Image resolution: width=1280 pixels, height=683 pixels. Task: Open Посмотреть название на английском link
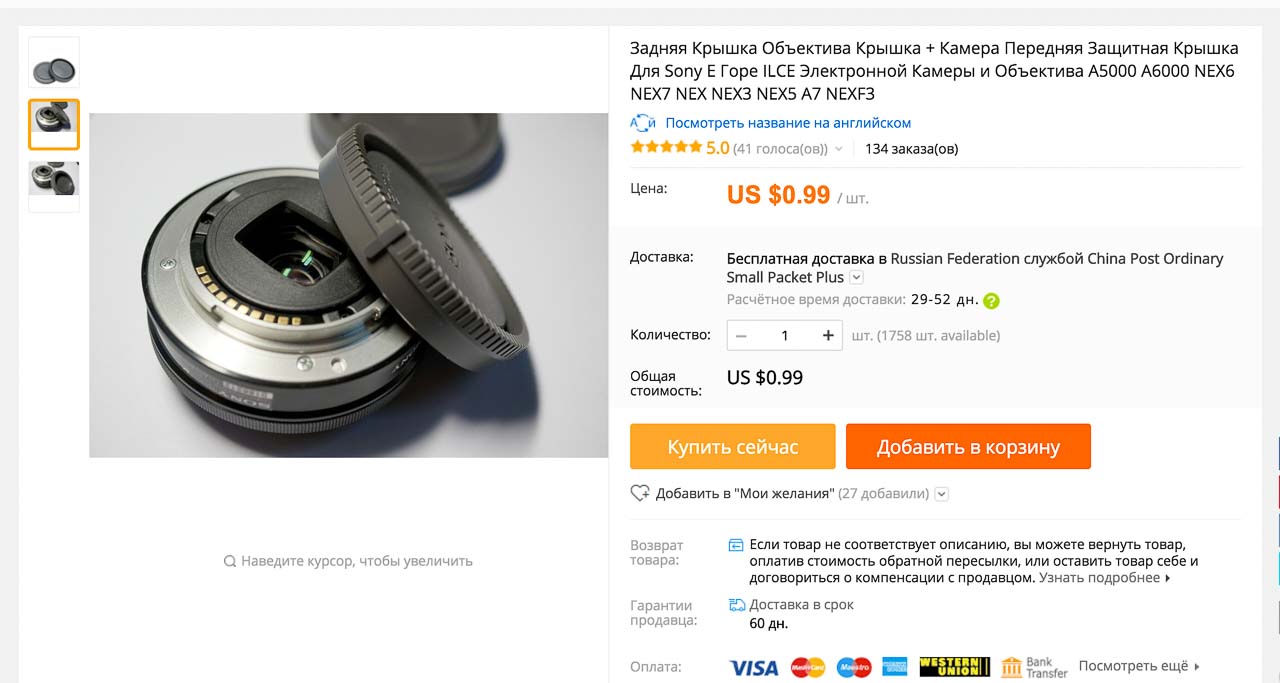788,123
